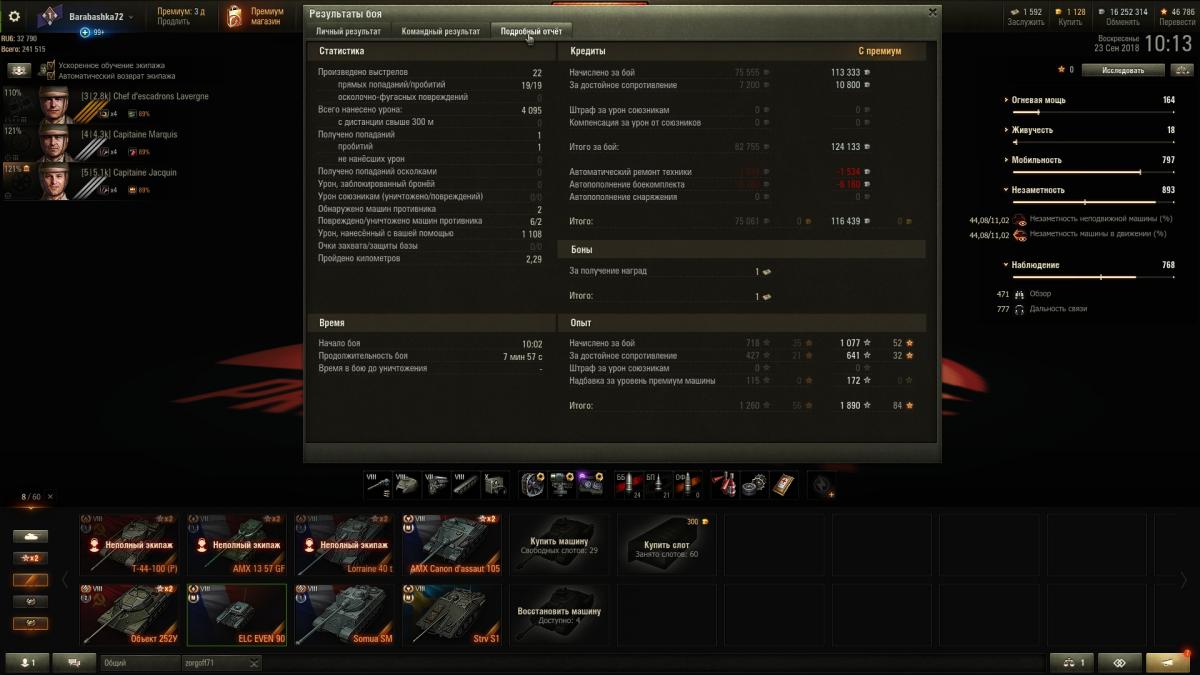Toggle the bottom highlighted carousel filter
The image size is (1200, 675).
coord(30,622)
